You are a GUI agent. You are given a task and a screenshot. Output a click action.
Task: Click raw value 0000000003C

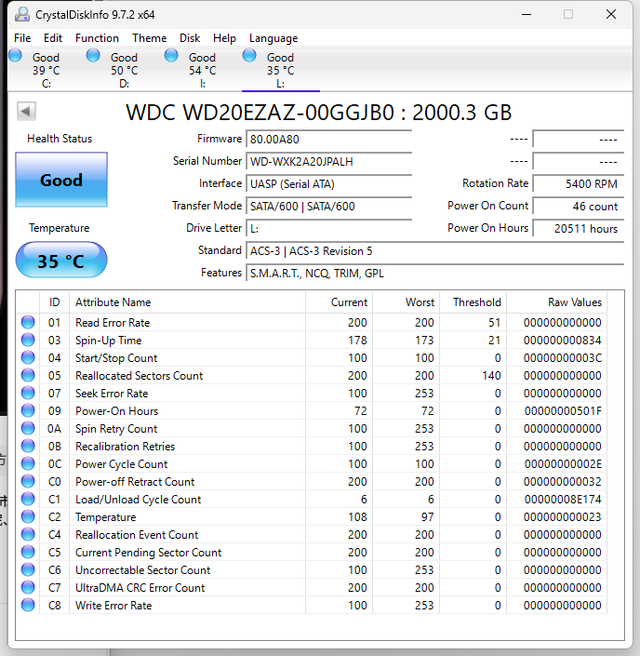pos(563,358)
